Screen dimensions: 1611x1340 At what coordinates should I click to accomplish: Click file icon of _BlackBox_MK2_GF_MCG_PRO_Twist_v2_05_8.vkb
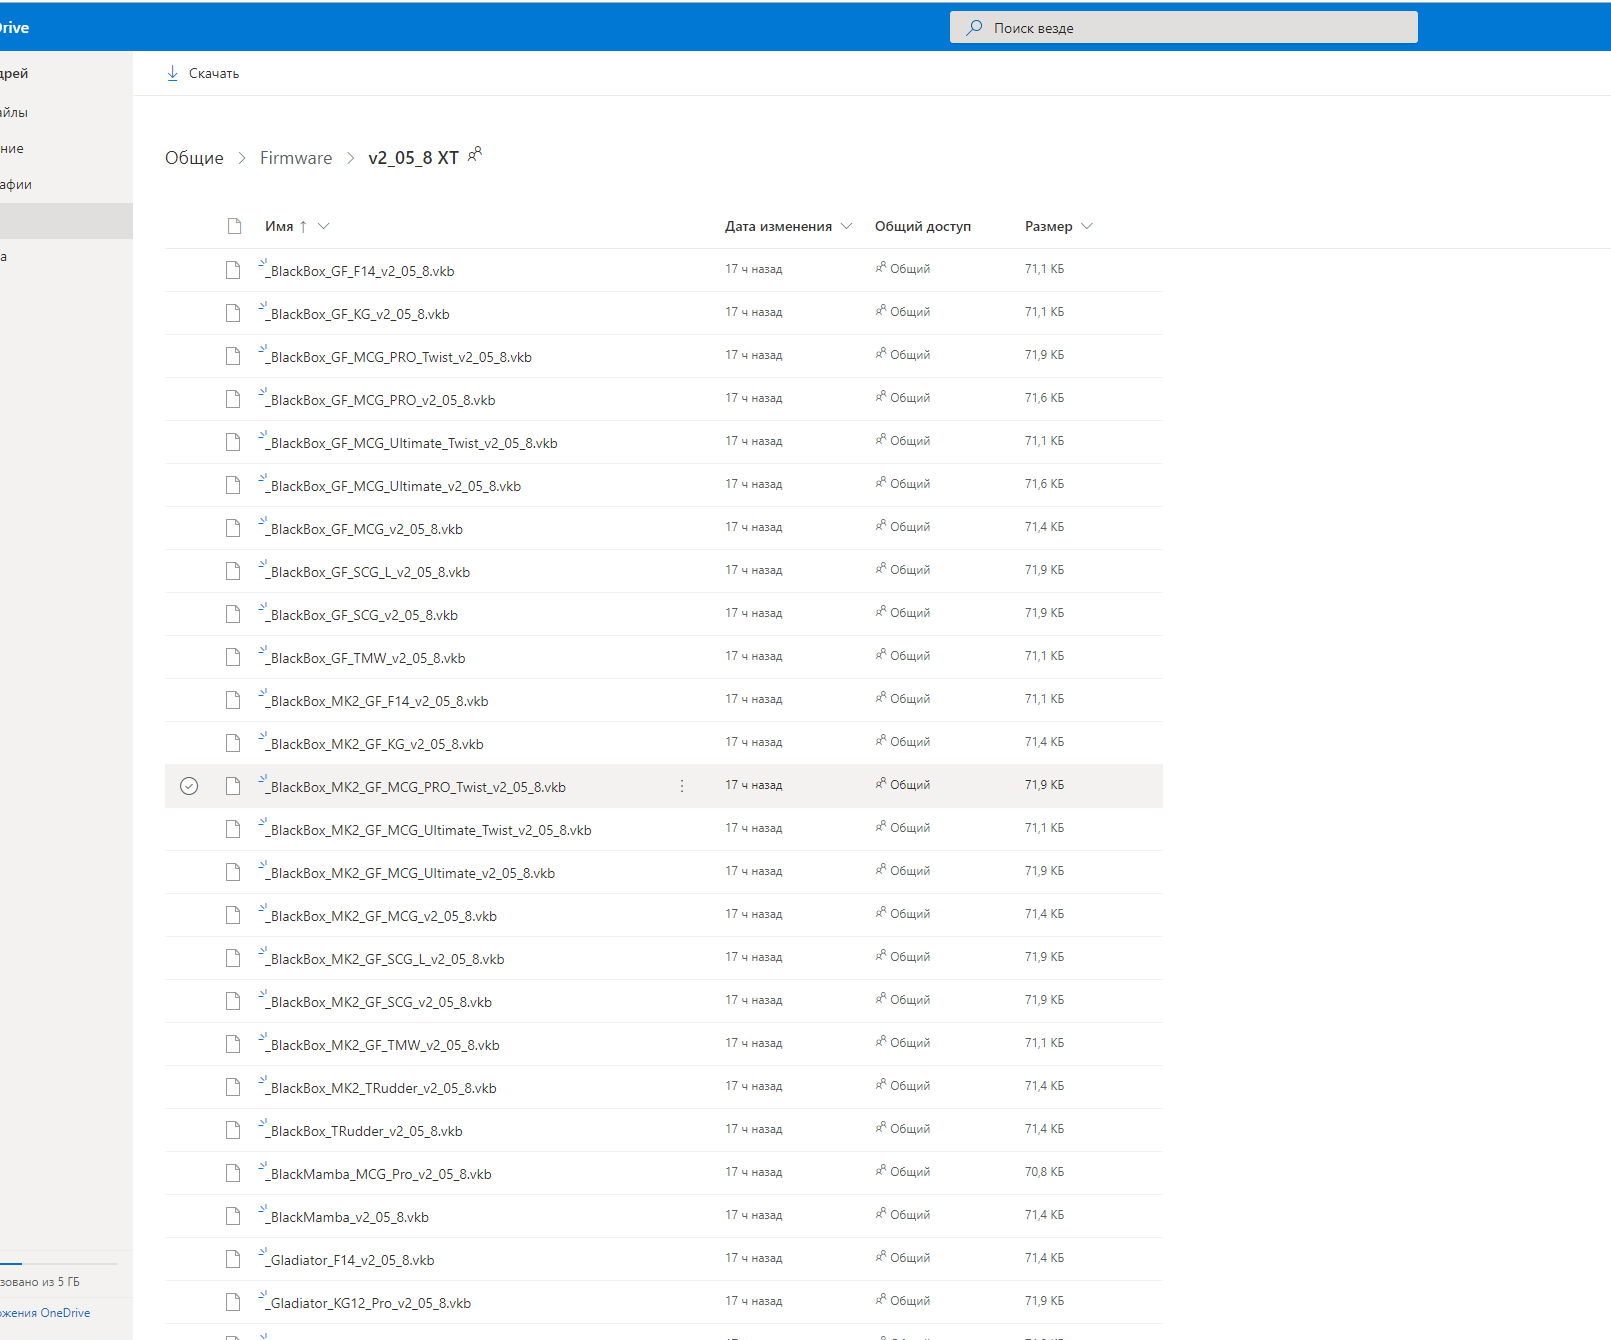tap(233, 786)
